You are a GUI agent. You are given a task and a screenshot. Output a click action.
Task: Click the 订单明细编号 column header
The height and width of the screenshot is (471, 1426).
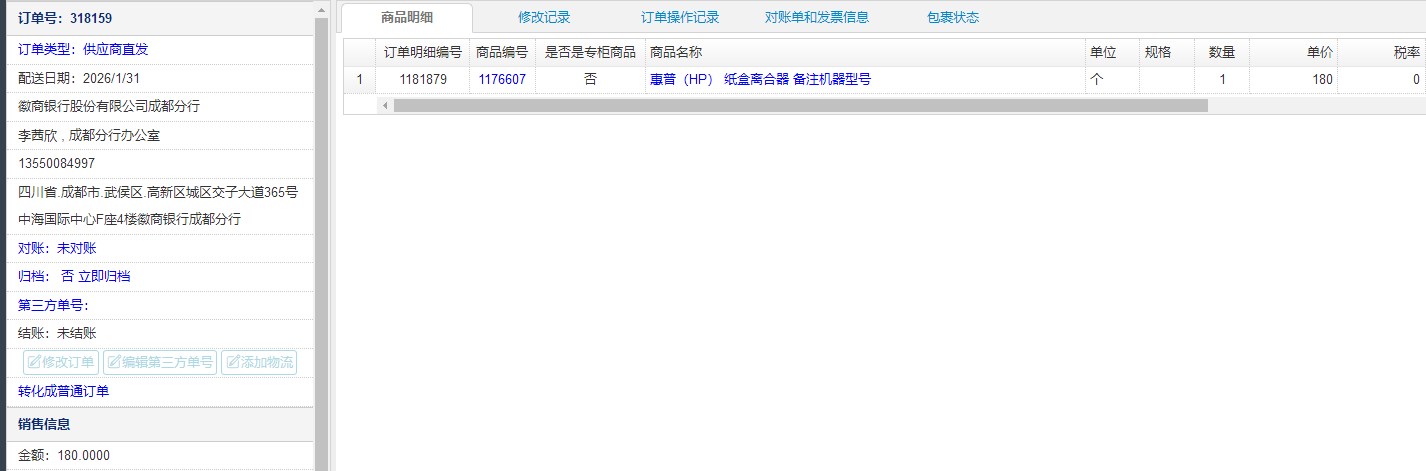tap(423, 52)
